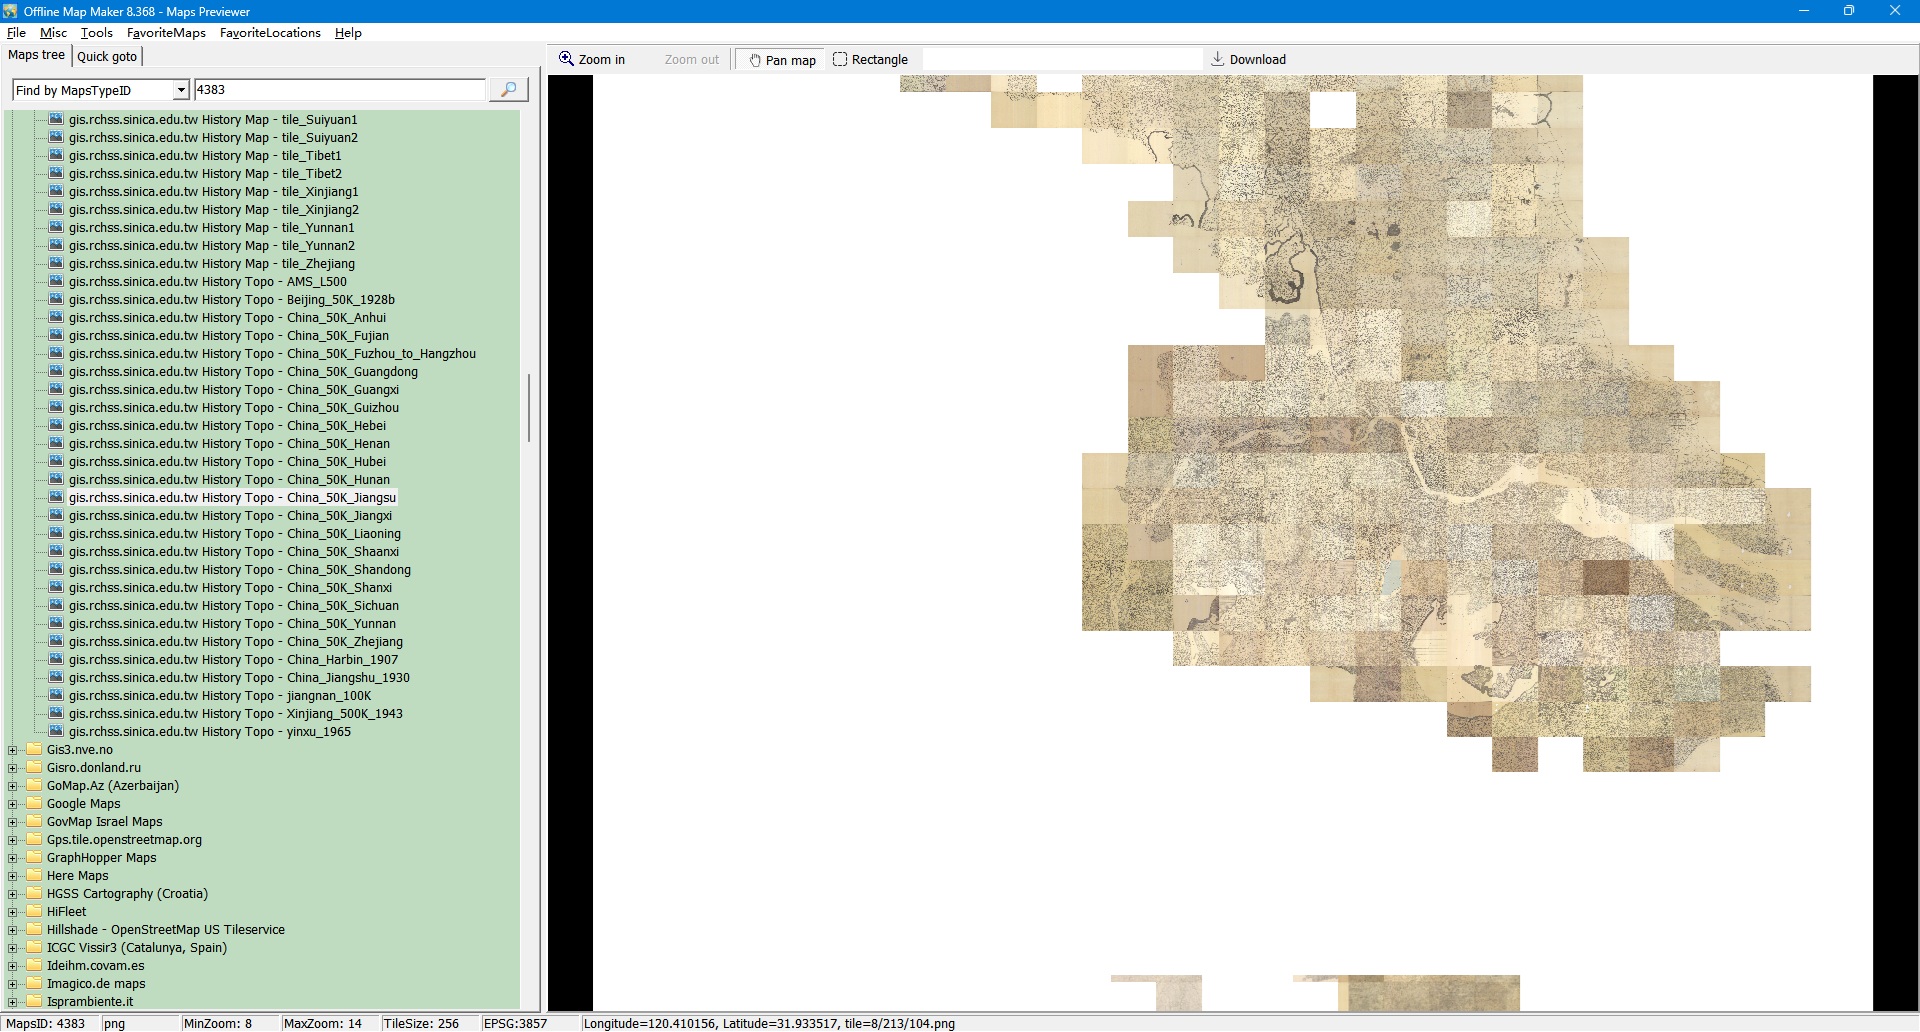Click the maps tree vertical scrollbar thumb
The image size is (1920, 1032).
528,408
